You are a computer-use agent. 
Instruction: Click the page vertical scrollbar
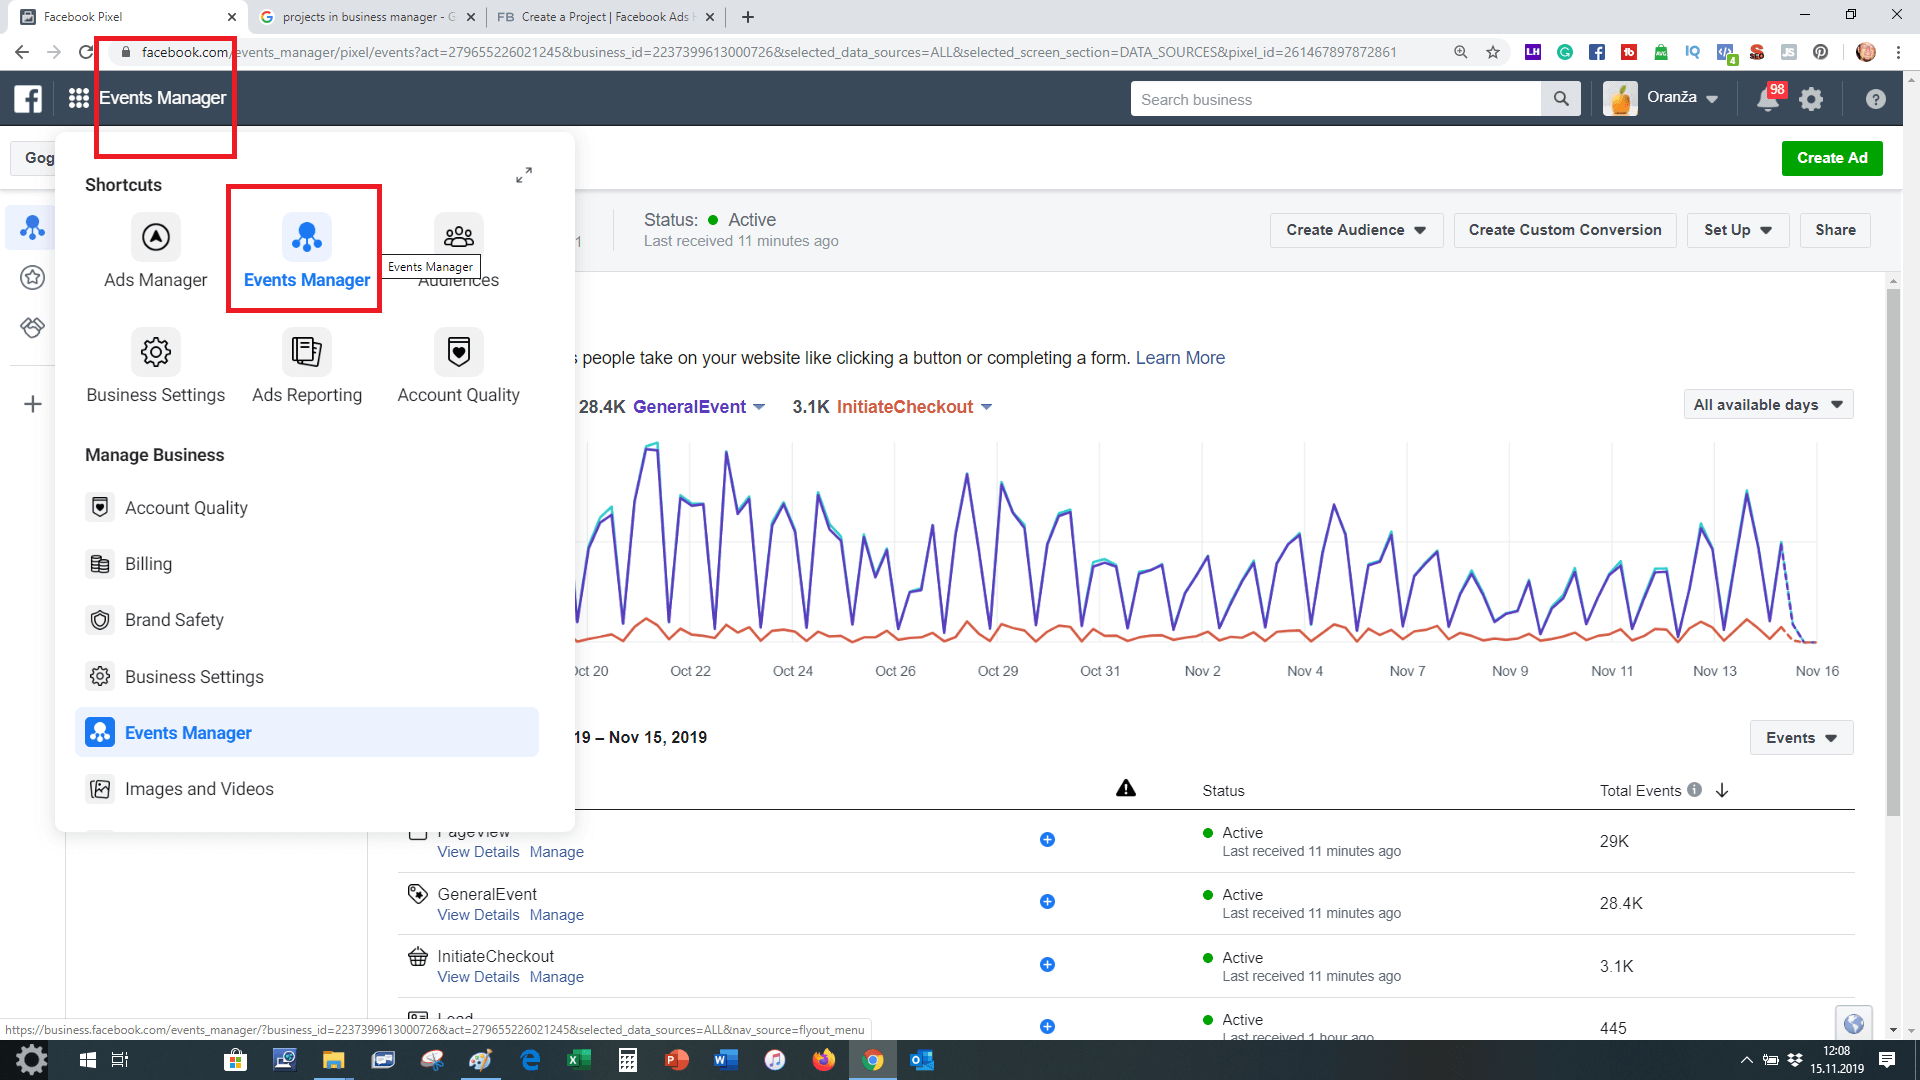point(1892,550)
